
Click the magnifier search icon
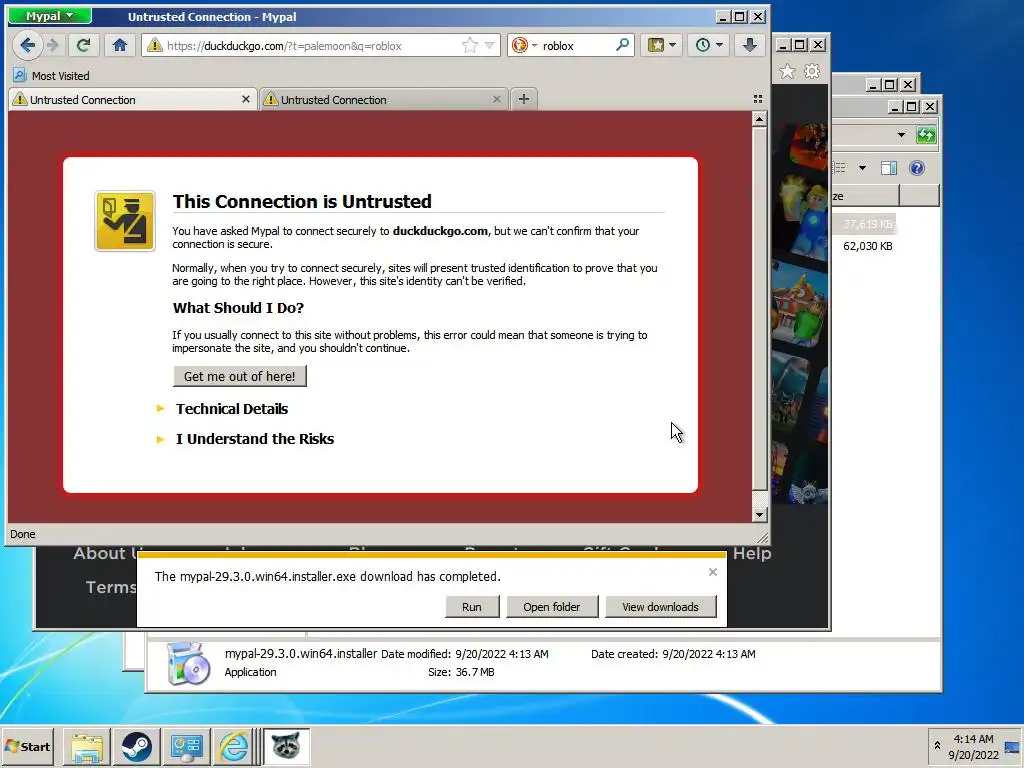pos(622,45)
